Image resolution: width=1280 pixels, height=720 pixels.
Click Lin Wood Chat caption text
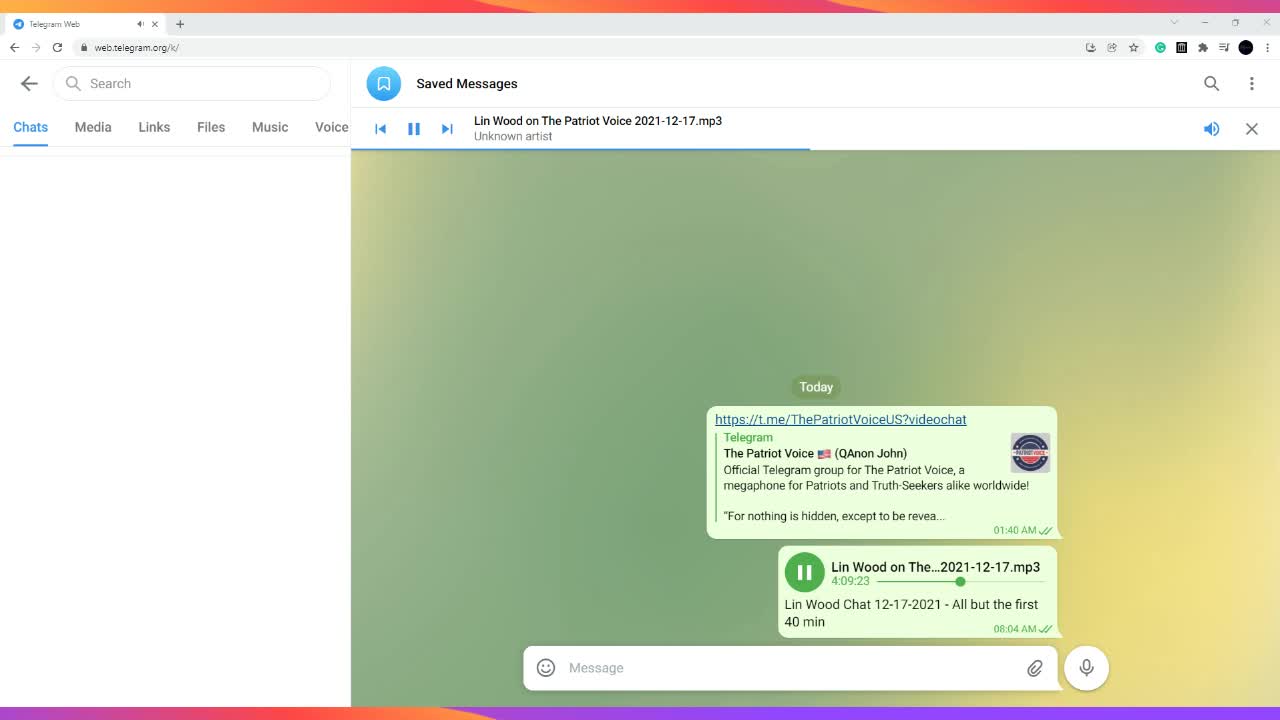911,613
